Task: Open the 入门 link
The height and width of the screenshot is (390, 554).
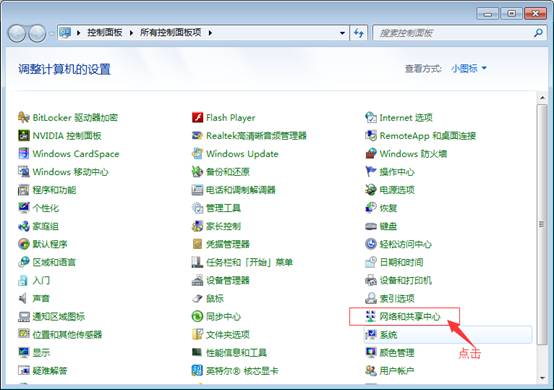Action: 41,280
